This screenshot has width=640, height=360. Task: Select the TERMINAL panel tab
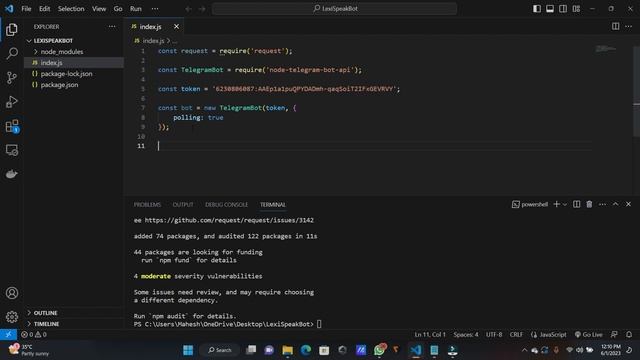(273, 204)
